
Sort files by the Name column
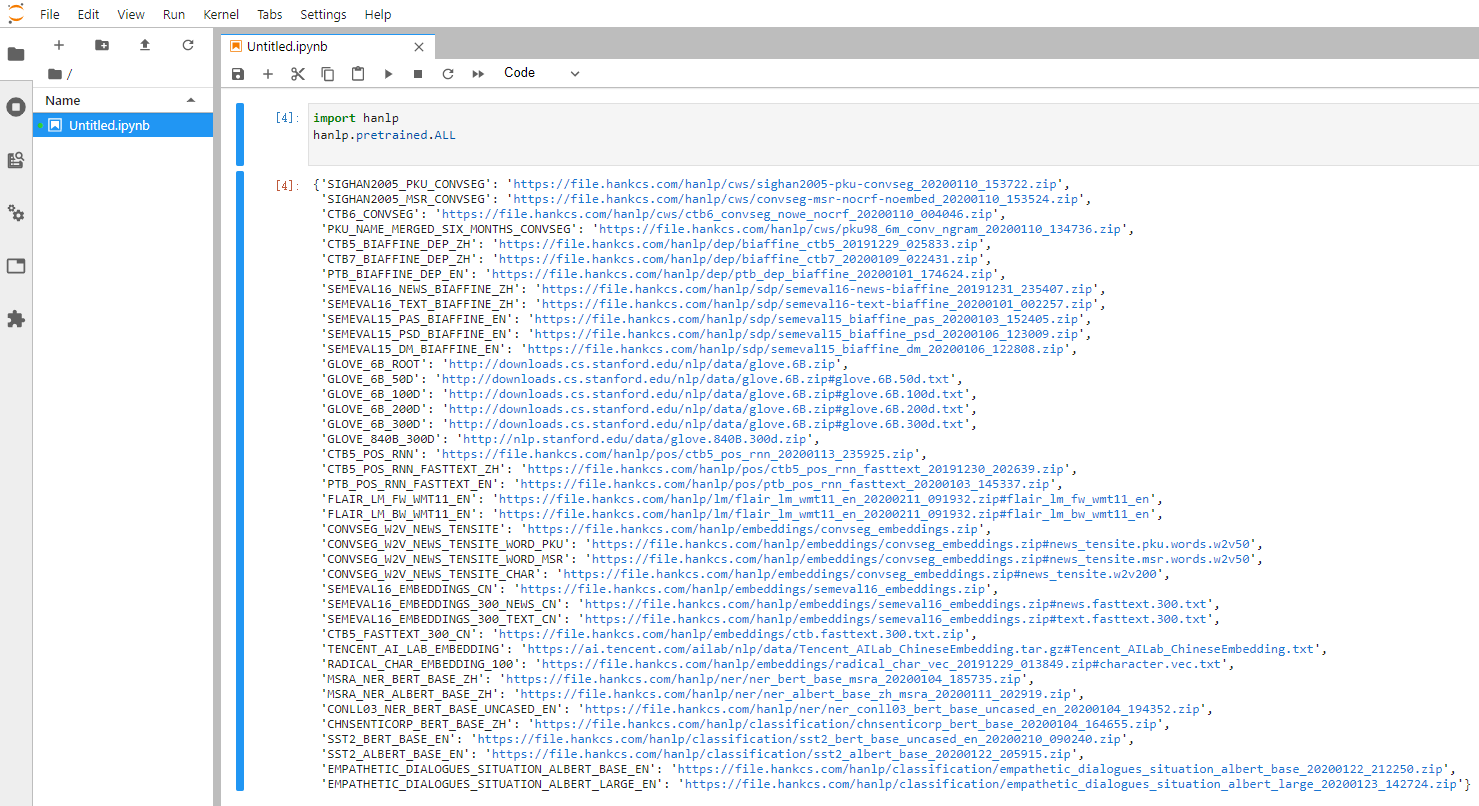(x=121, y=100)
